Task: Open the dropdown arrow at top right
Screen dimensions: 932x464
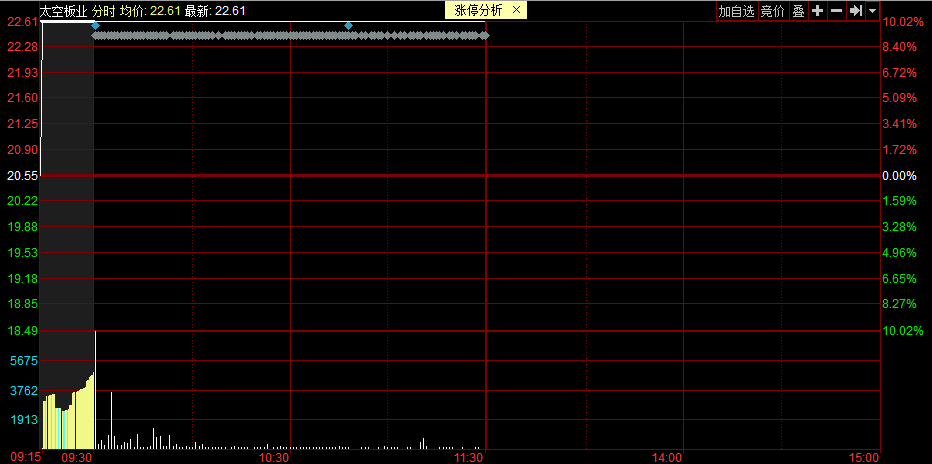Action: coord(873,11)
